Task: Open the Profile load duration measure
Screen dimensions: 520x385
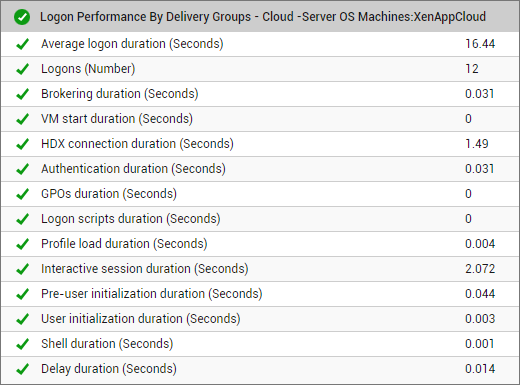Action: pos(124,244)
